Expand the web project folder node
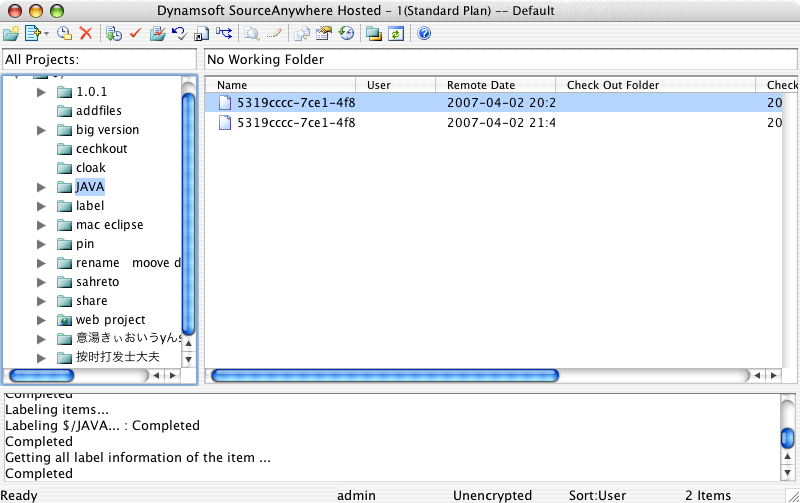Screen dimensions: 800x503 (41, 320)
